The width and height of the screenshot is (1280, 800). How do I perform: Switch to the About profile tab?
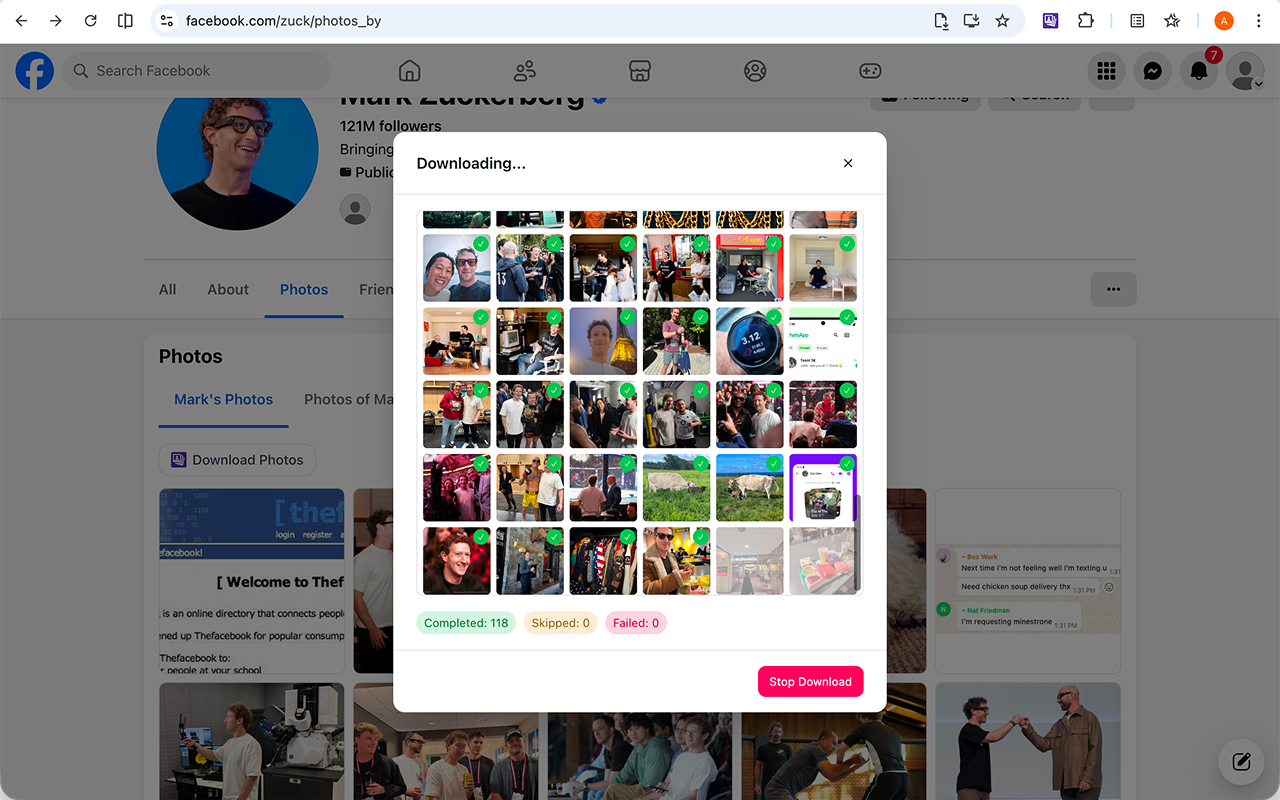pos(228,289)
